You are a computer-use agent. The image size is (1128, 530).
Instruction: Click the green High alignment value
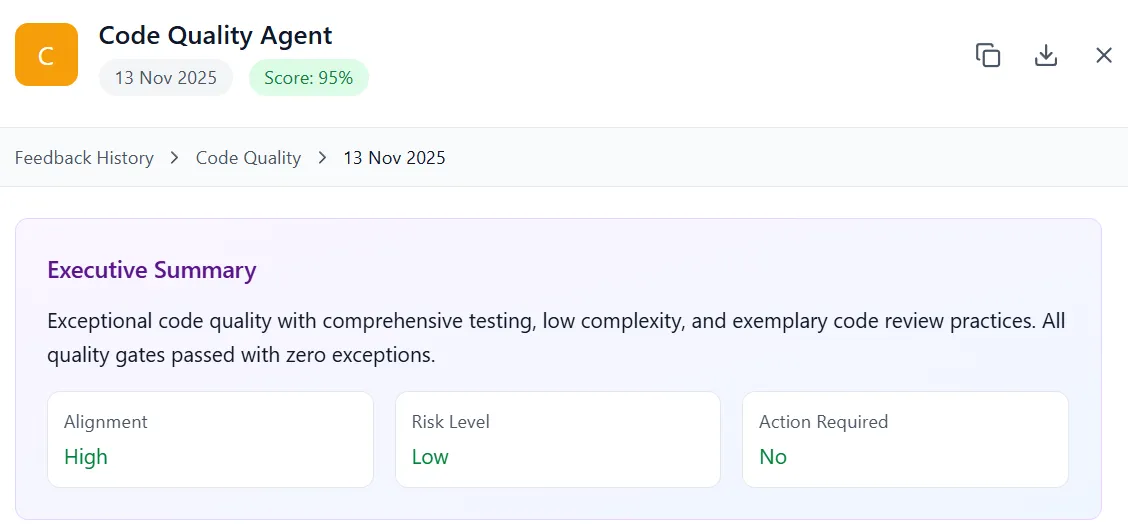coord(86,457)
